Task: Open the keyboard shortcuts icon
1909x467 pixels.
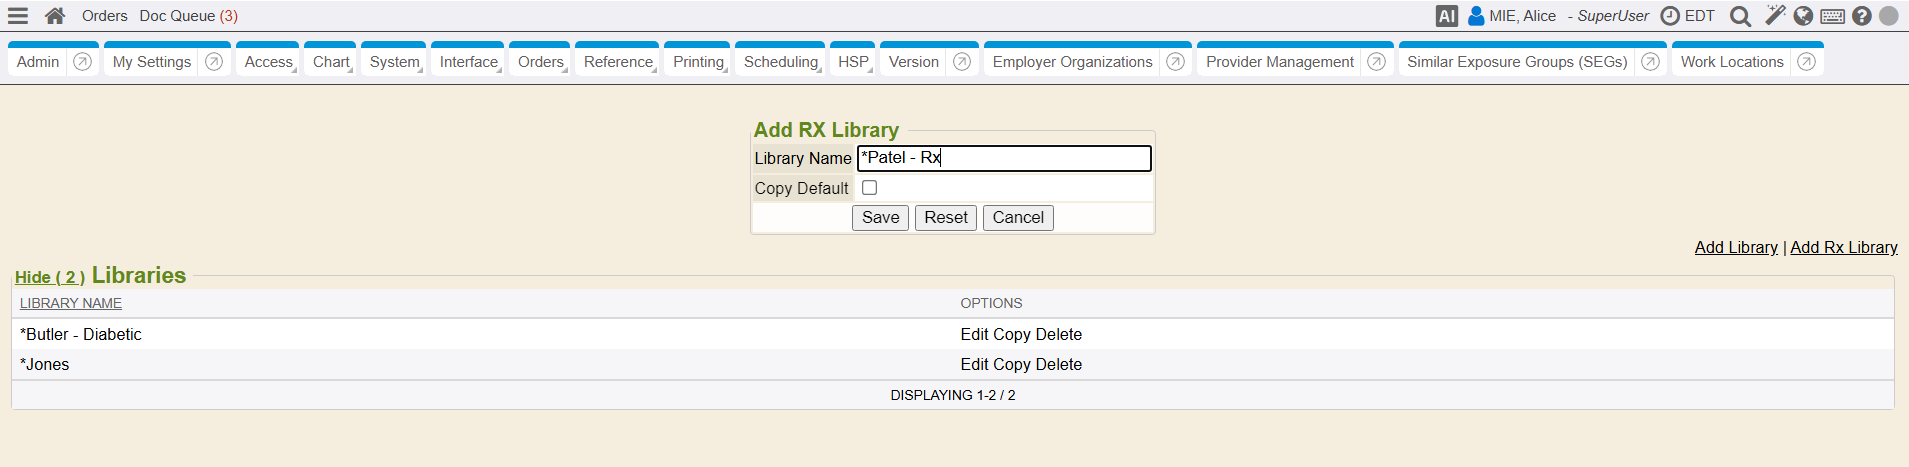Action: 1832,16
